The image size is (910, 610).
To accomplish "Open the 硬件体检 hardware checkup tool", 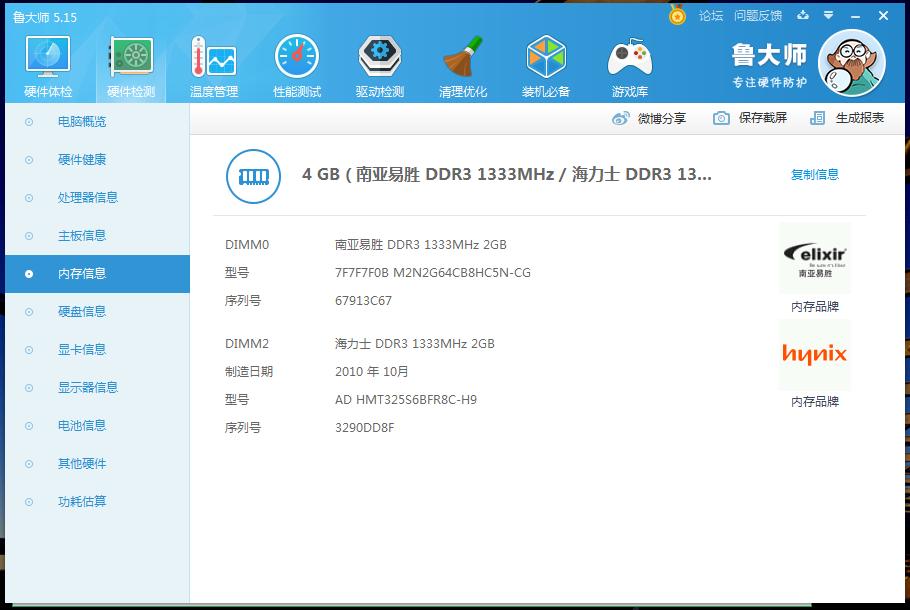I will (46, 63).
